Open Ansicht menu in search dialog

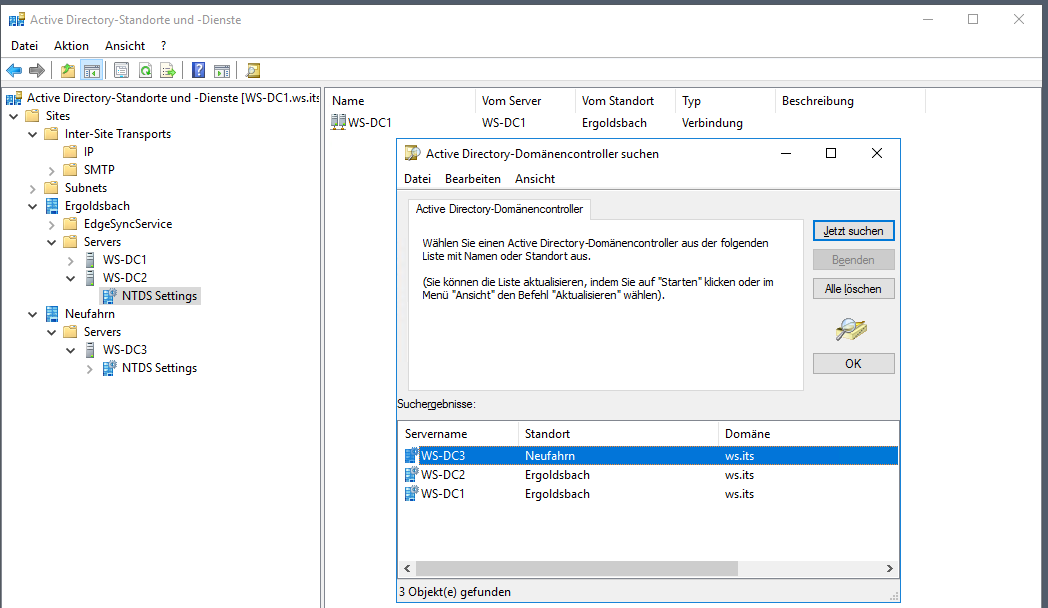pyautogui.click(x=535, y=178)
